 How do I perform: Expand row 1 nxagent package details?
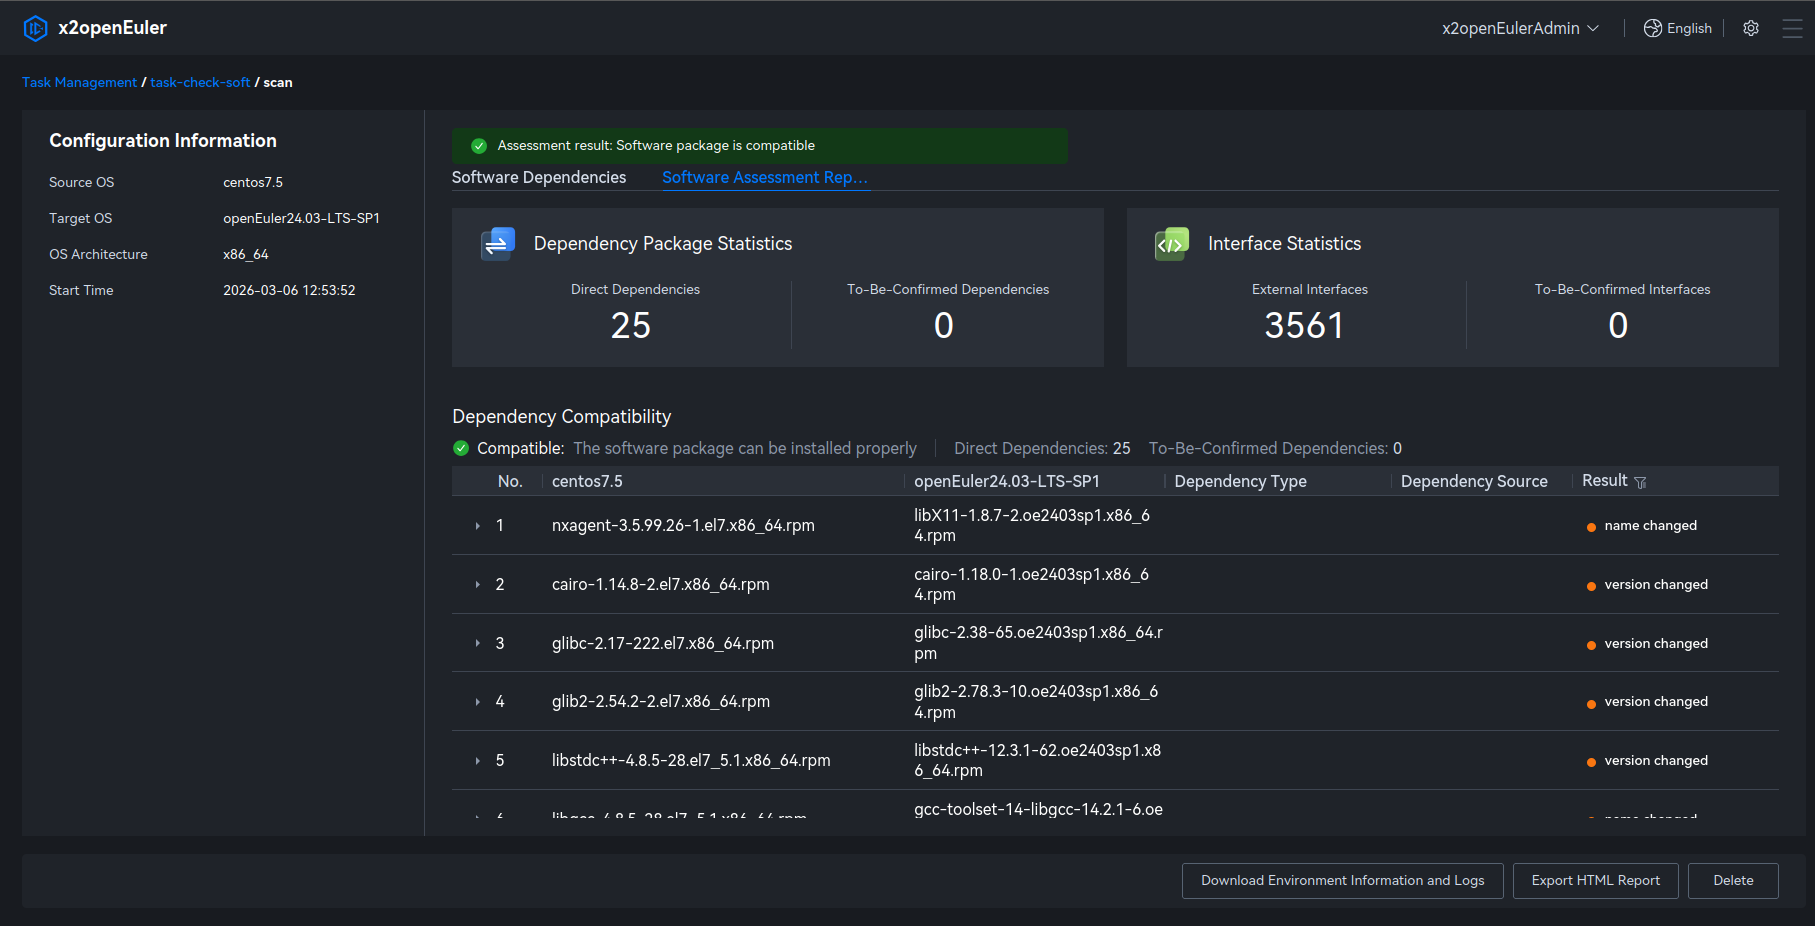coord(478,526)
